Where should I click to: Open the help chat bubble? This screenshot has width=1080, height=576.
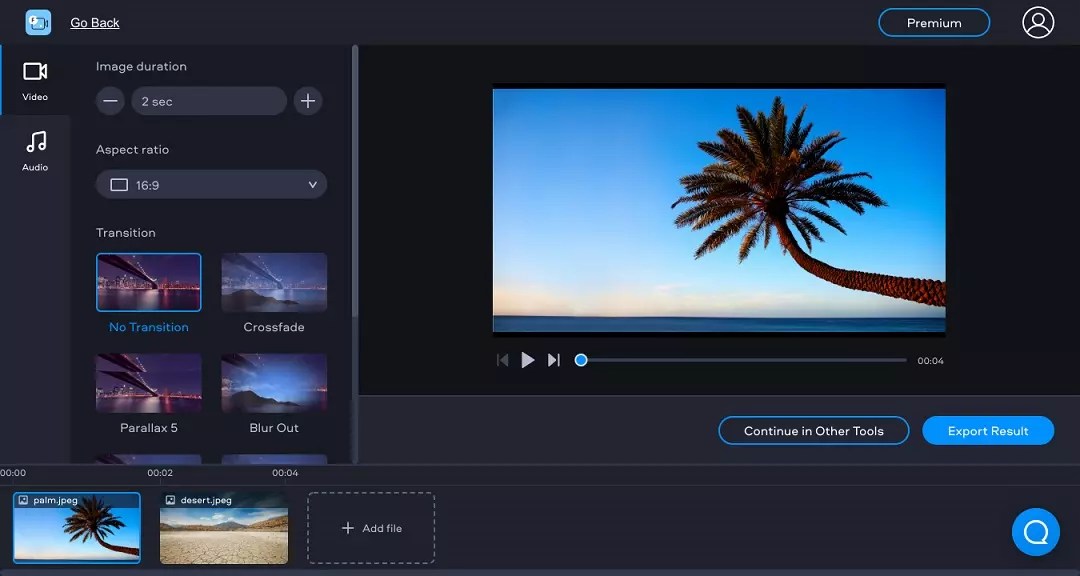click(1035, 531)
